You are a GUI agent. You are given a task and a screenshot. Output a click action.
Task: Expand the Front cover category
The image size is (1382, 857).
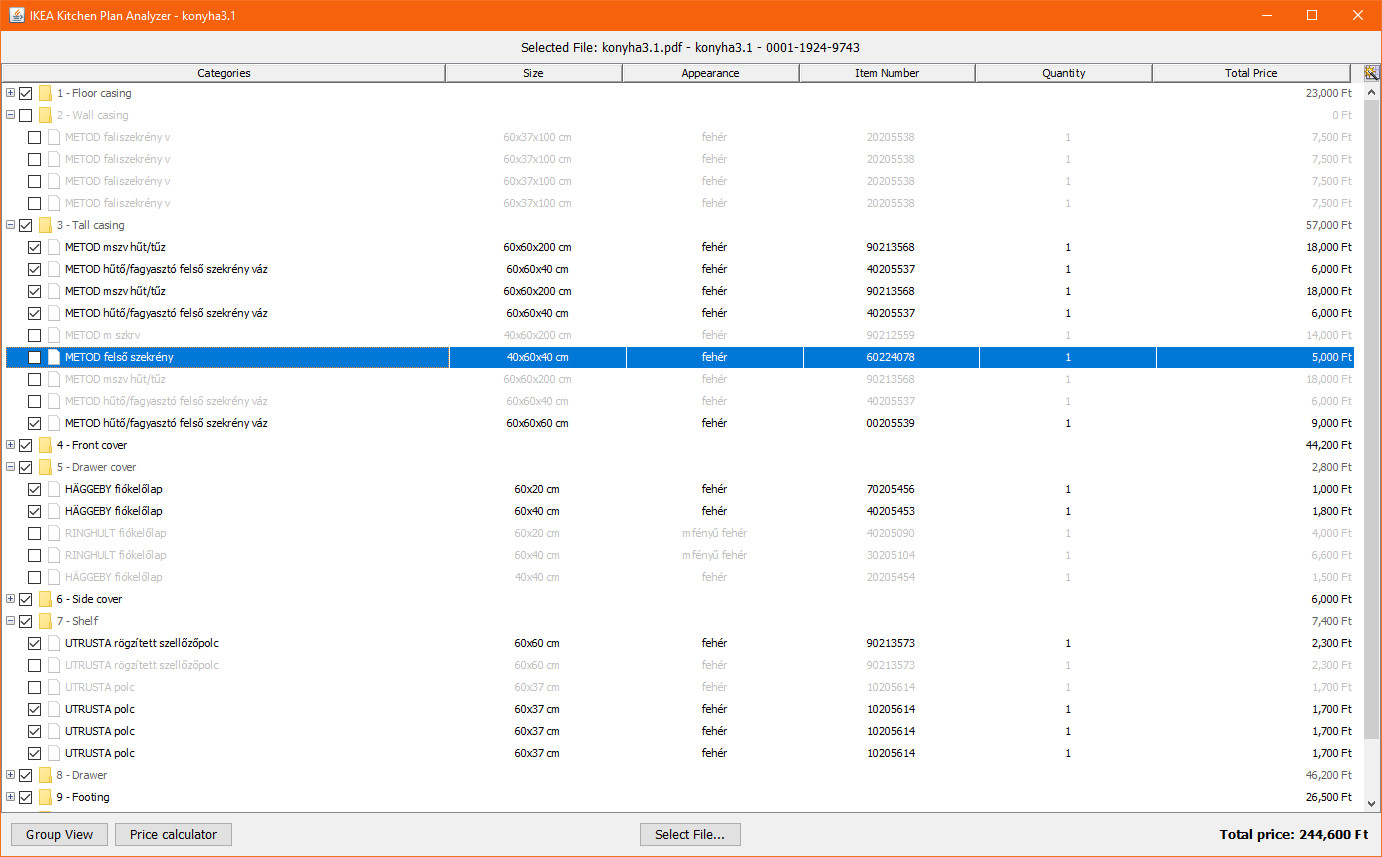[x=10, y=445]
